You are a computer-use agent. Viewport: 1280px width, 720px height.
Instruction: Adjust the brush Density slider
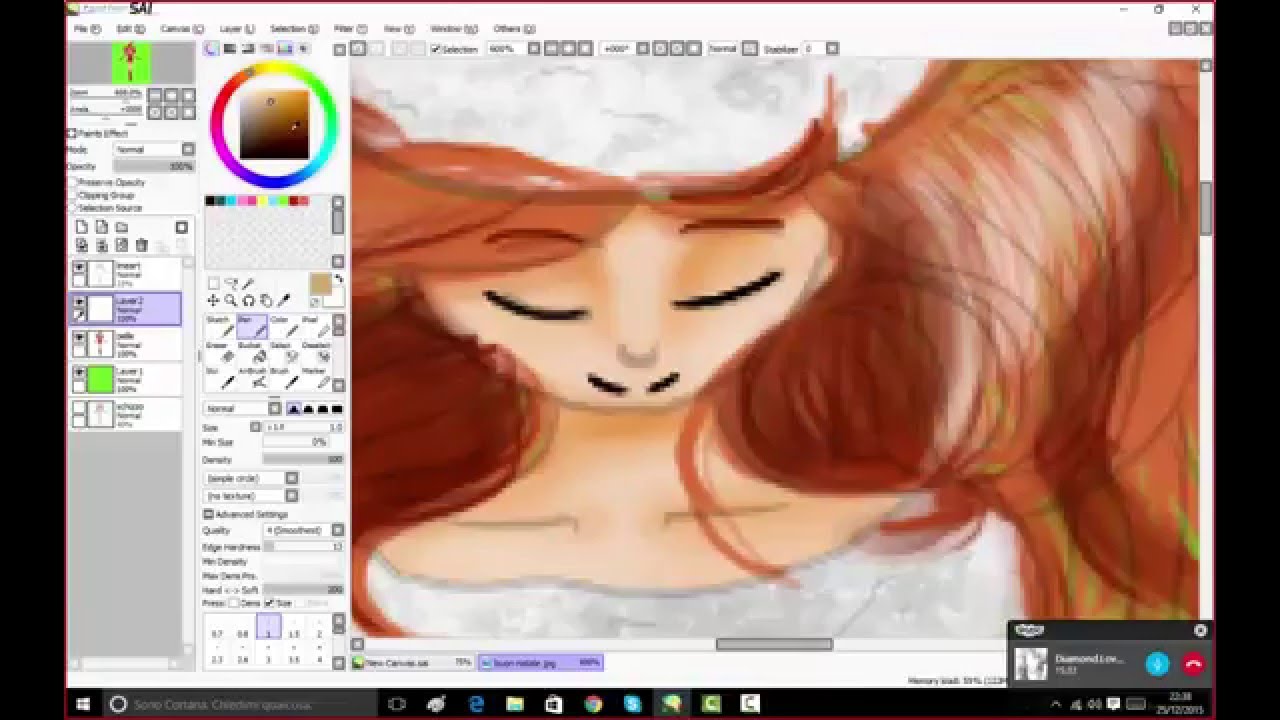click(304, 460)
